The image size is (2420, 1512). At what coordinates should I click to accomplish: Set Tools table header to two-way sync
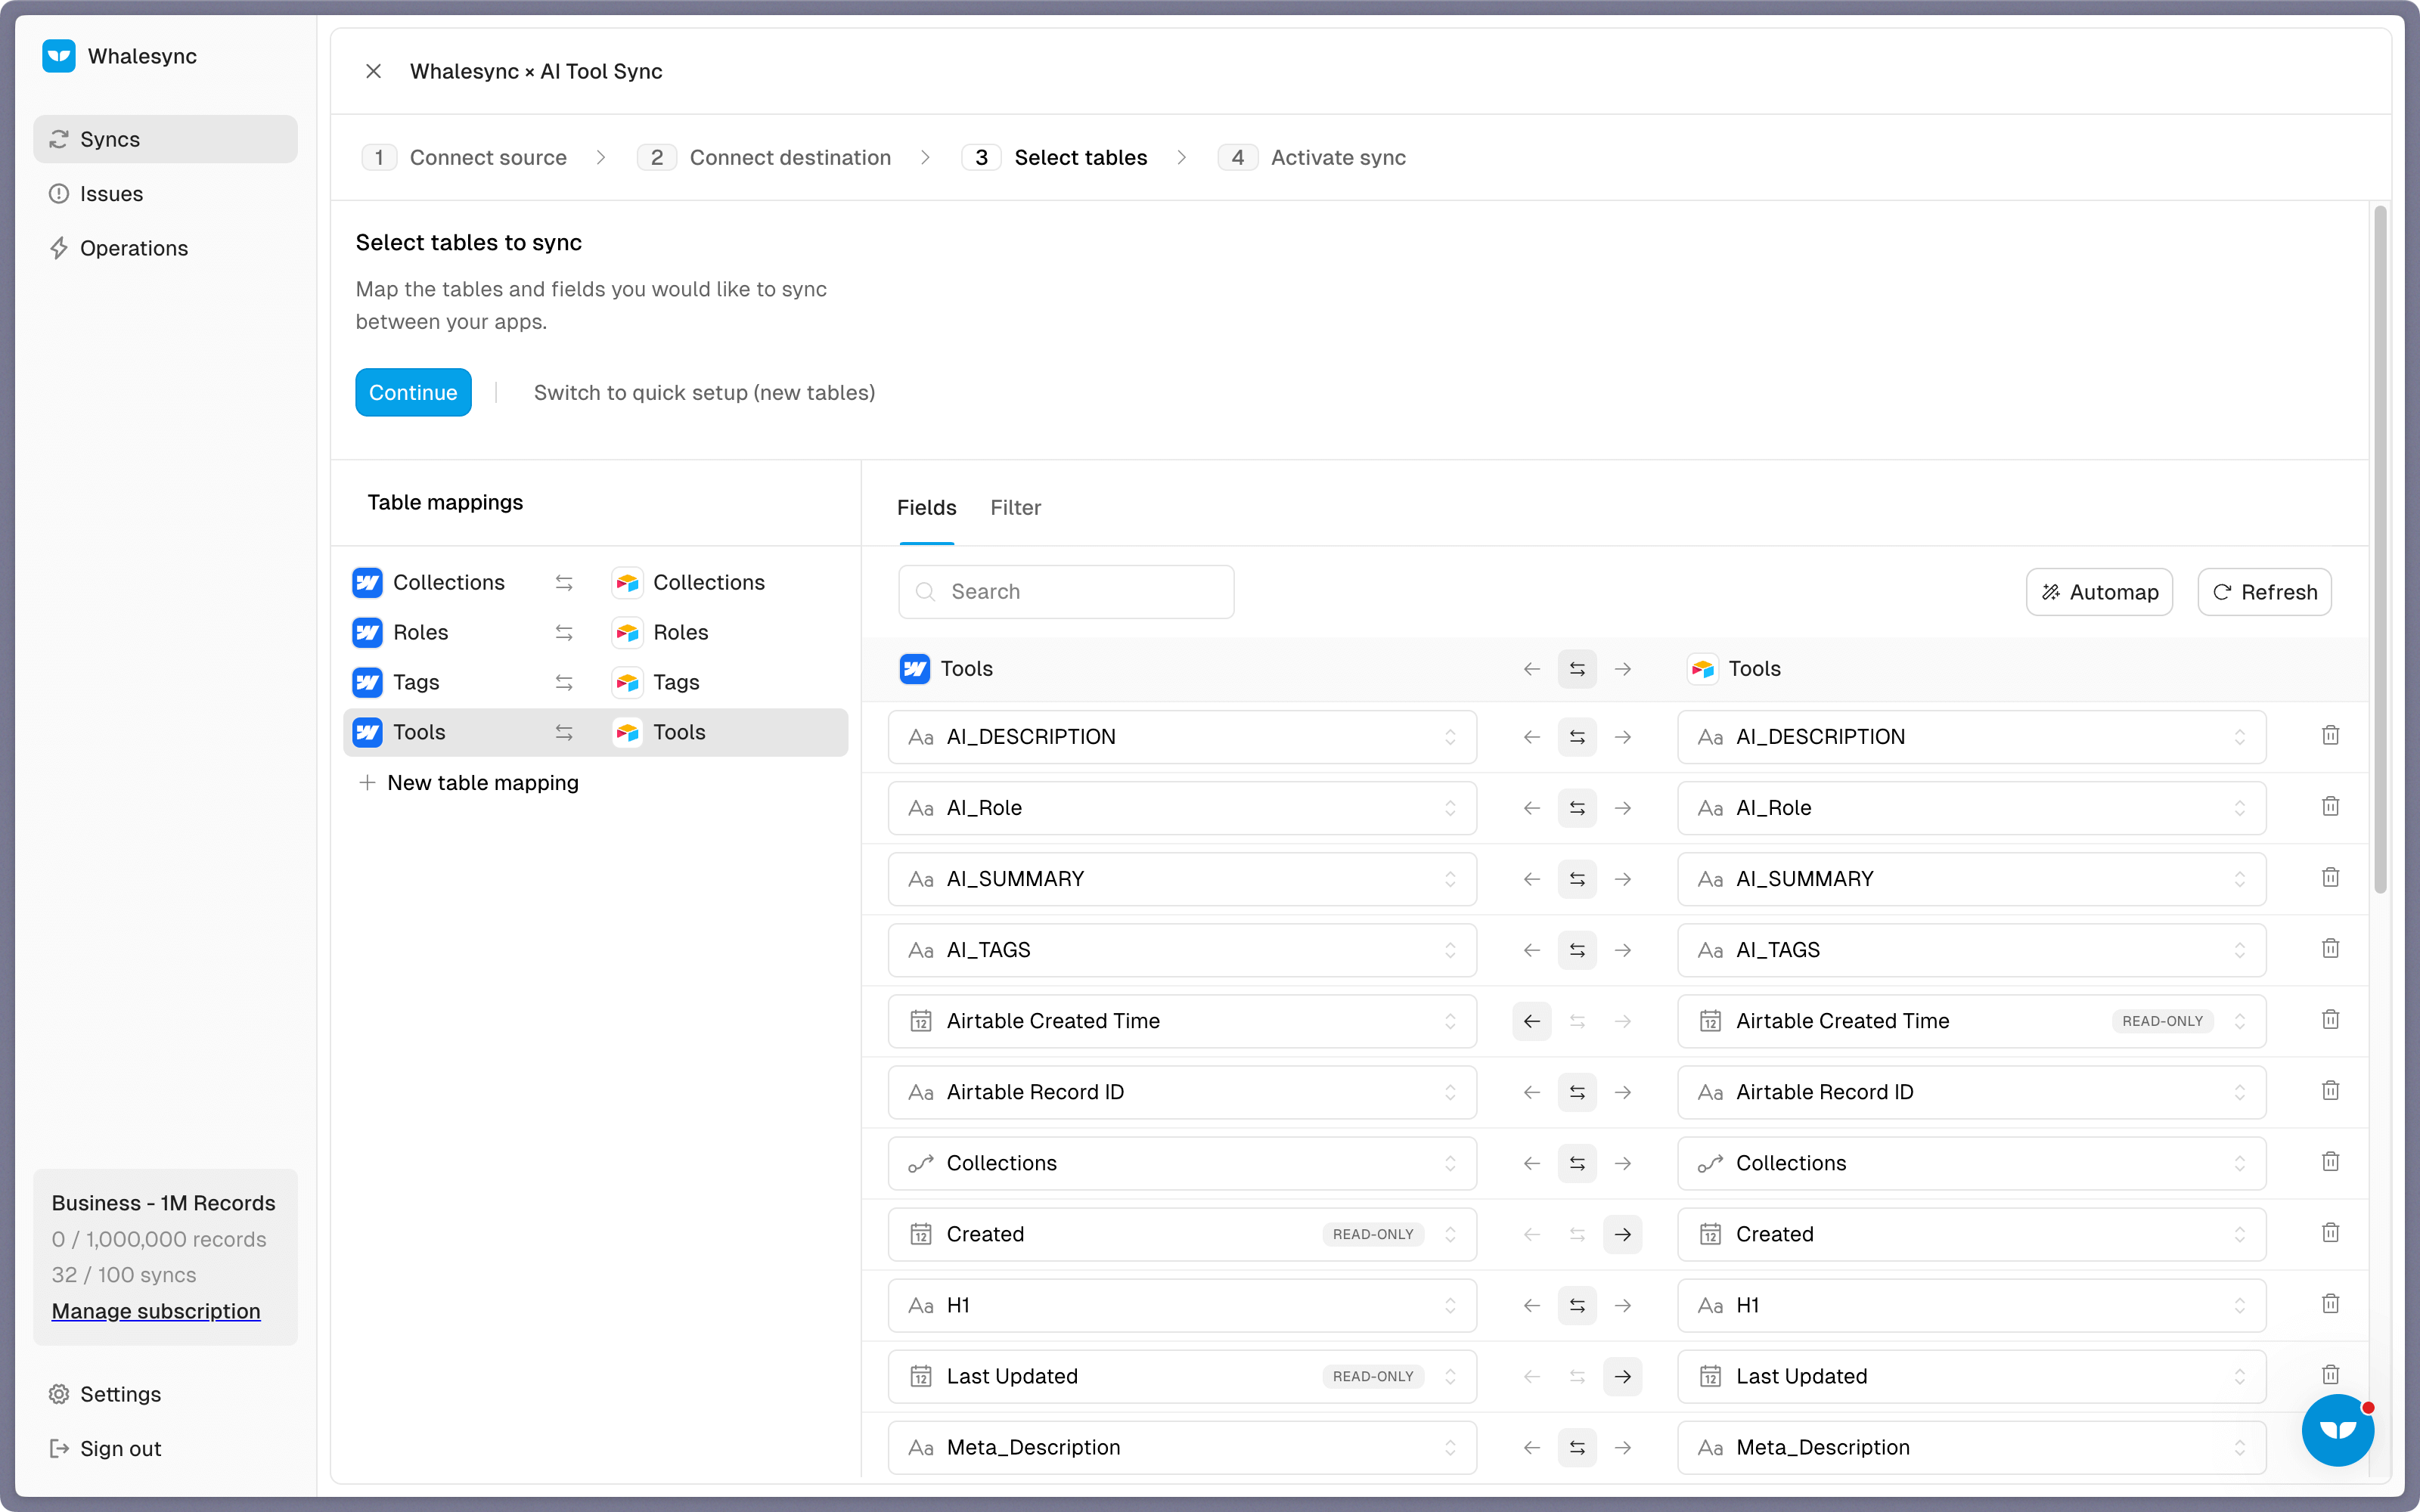pyautogui.click(x=1577, y=669)
